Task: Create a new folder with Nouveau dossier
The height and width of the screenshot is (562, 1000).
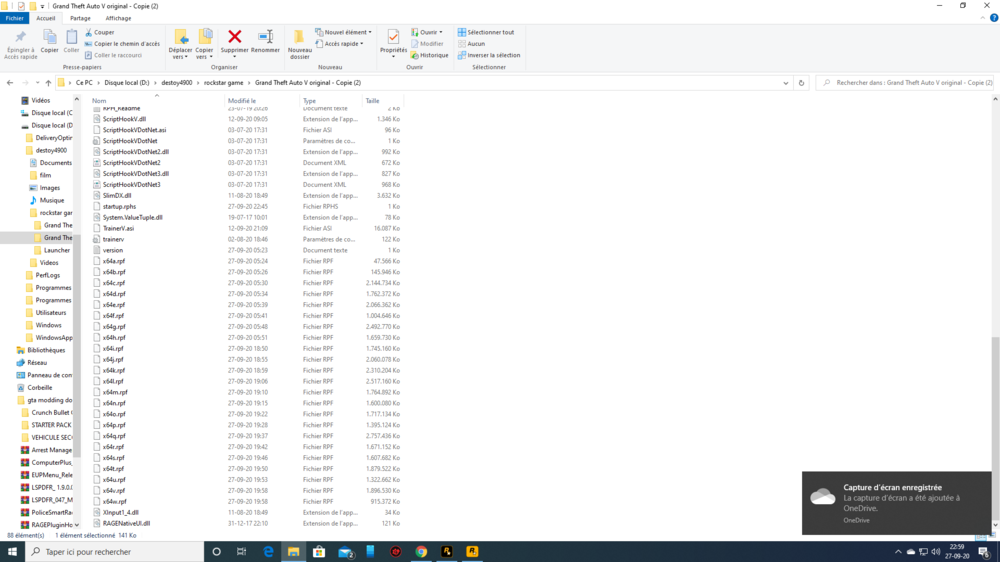Action: (x=299, y=45)
